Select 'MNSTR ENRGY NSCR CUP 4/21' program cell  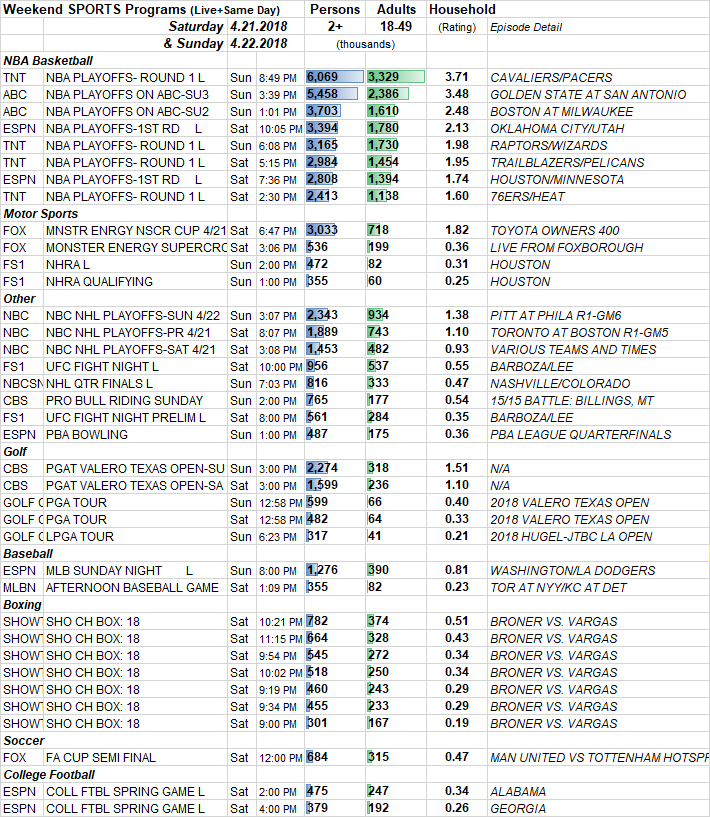coord(136,231)
